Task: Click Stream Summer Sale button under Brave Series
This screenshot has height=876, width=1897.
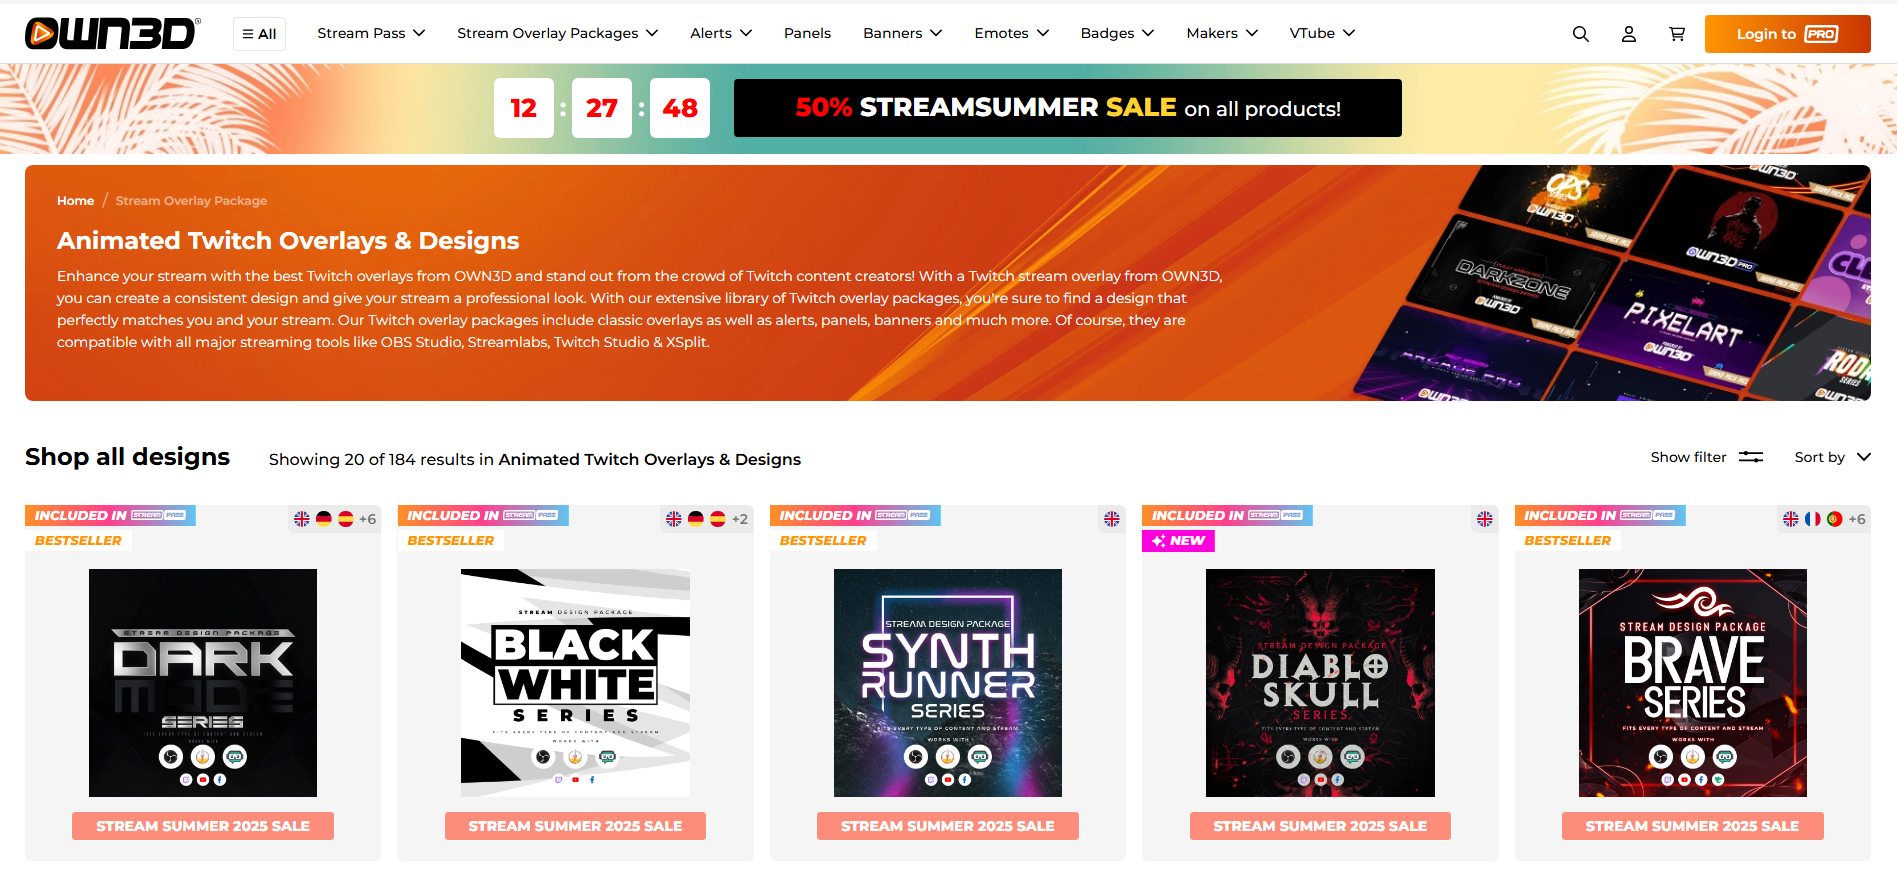Action: [x=1692, y=826]
